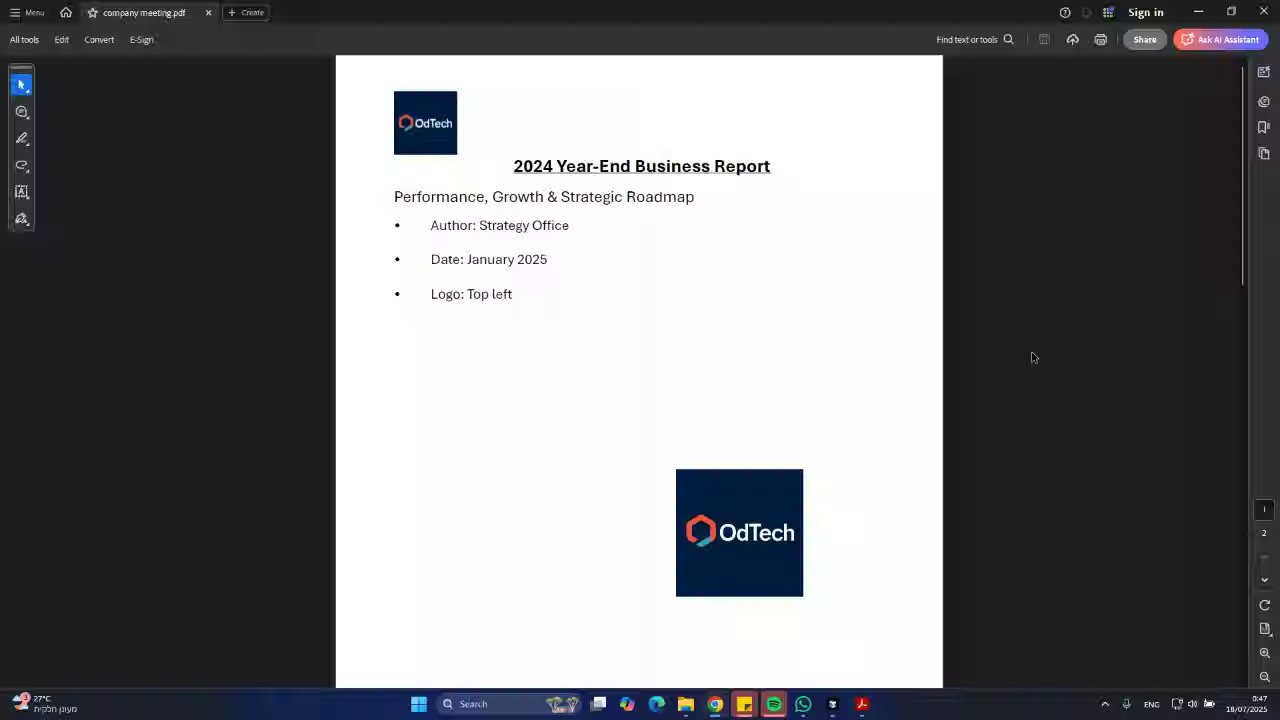Choose the zoom magnifier tool in left toolbar
The image size is (1280, 720).
tap(21, 112)
